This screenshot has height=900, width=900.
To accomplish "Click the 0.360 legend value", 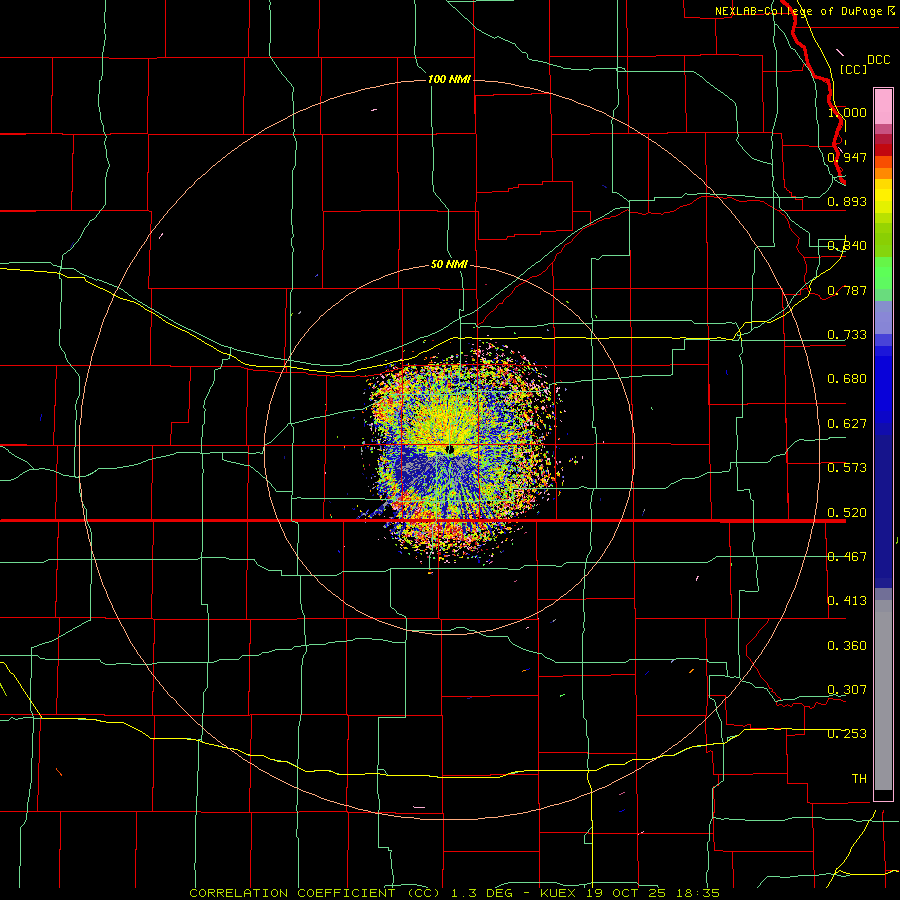I will tap(847, 646).
